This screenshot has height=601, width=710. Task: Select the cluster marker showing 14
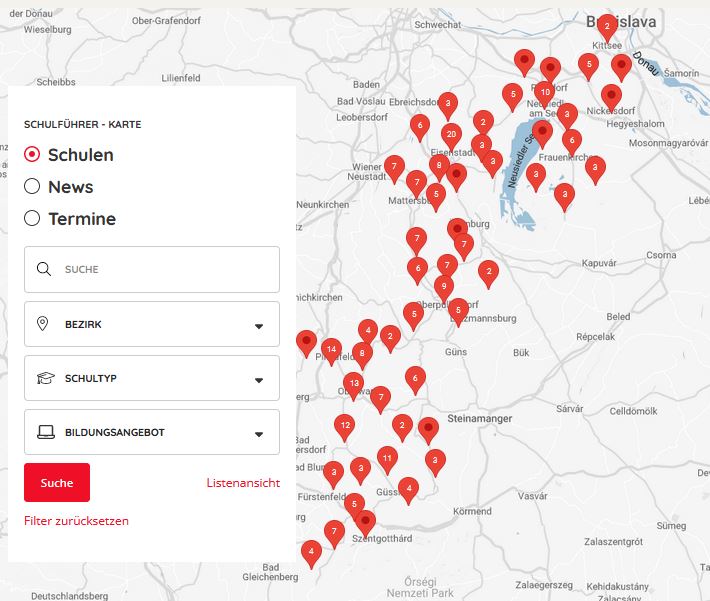332,349
